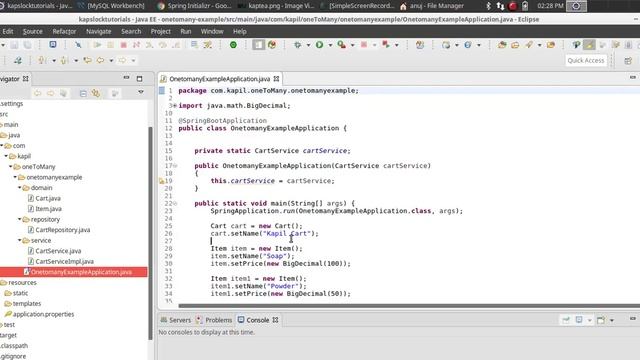Switch to Spring Initializr browser window
Viewport: 640px width, 360px height.
click(195, 6)
